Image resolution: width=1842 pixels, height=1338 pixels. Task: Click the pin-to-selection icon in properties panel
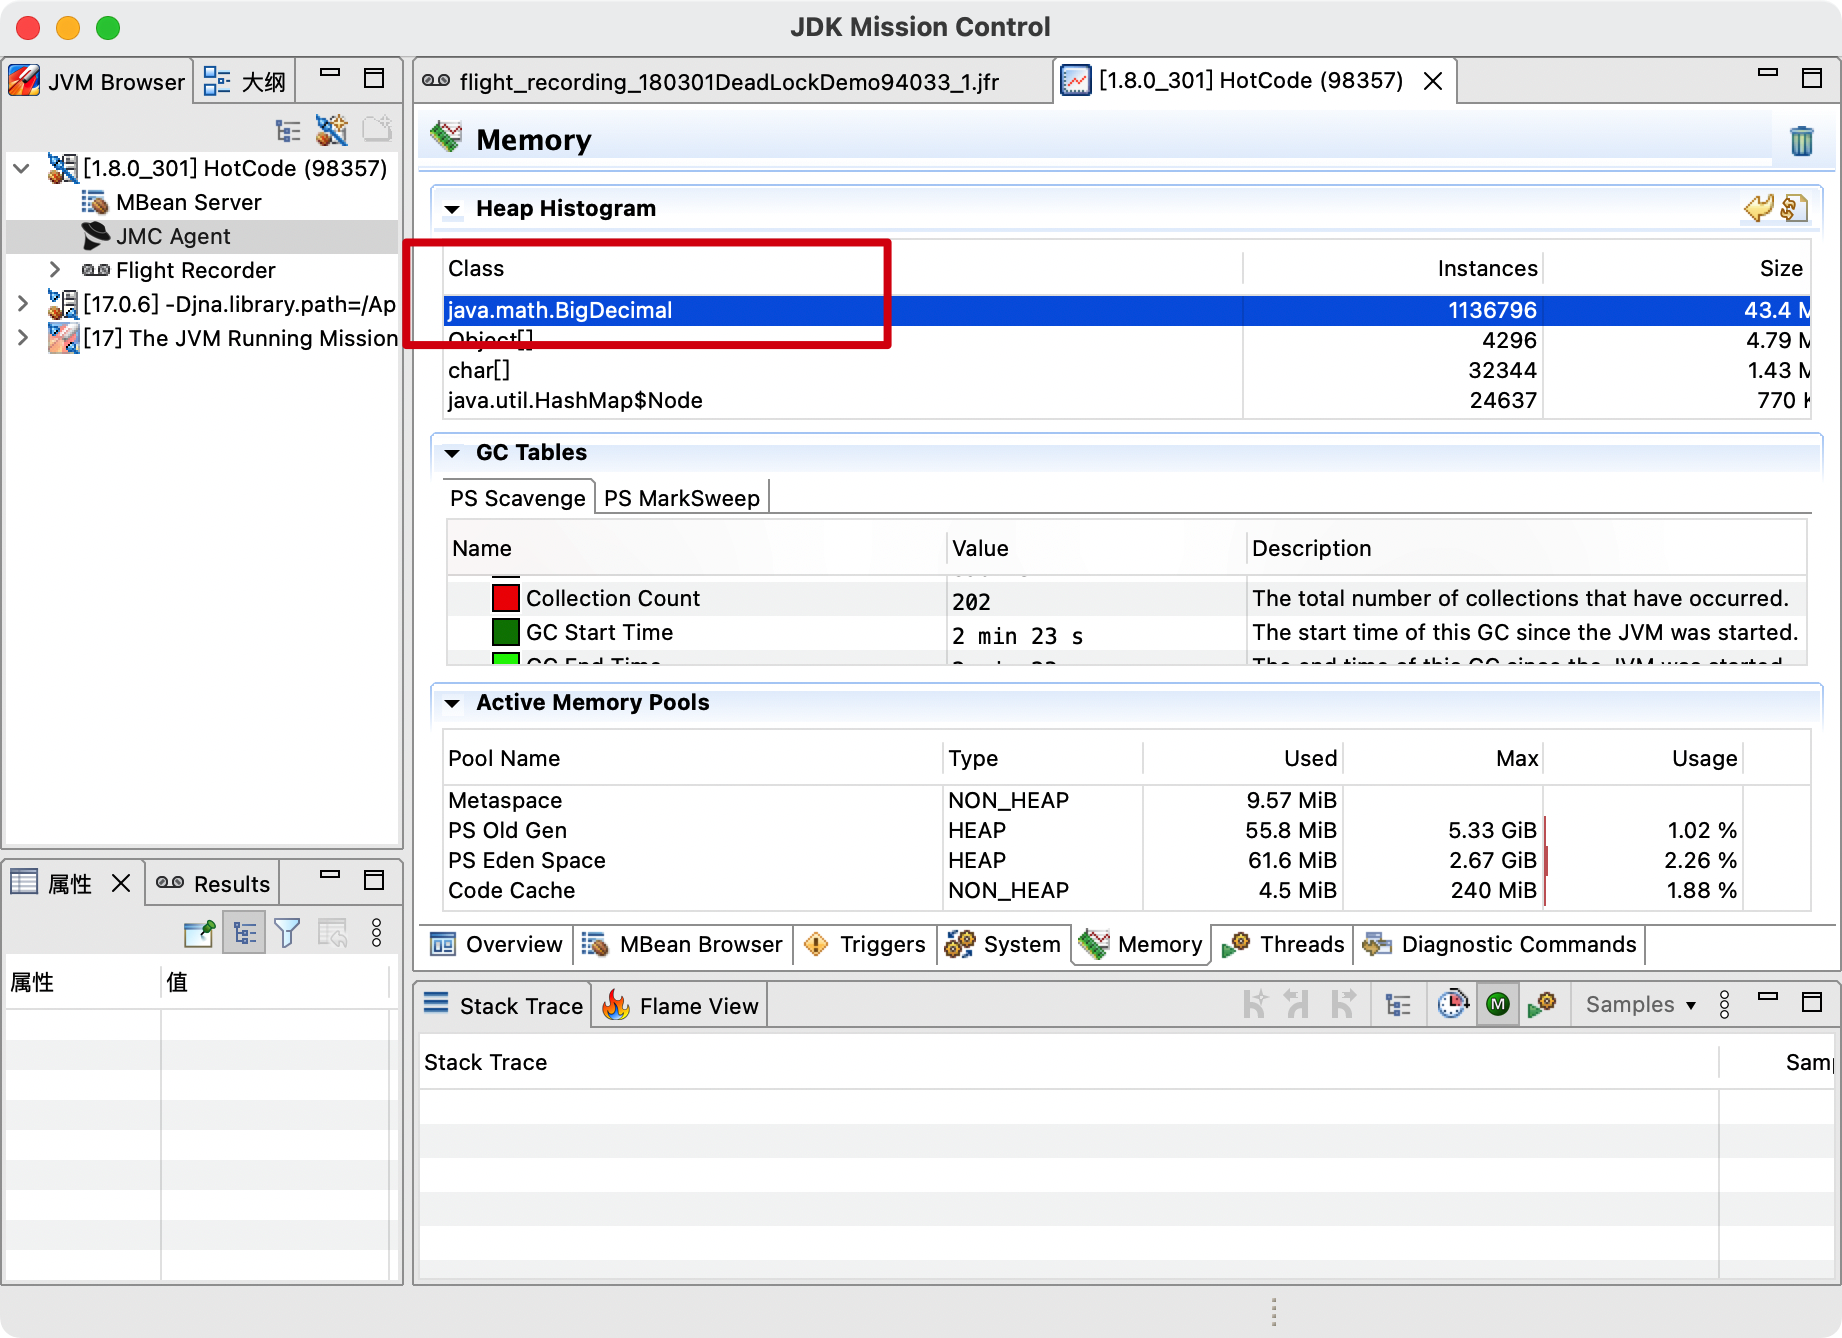(200, 933)
